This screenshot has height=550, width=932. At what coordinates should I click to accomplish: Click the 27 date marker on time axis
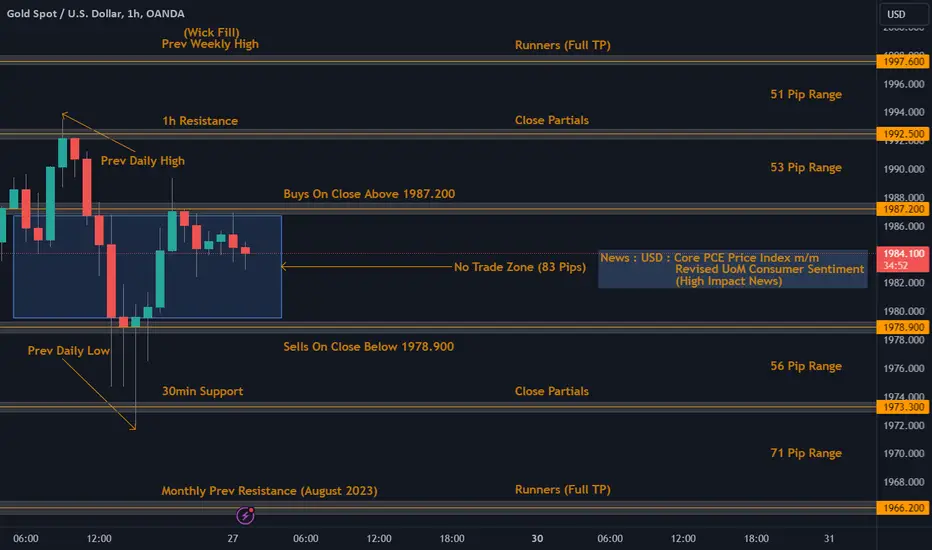coord(232,538)
